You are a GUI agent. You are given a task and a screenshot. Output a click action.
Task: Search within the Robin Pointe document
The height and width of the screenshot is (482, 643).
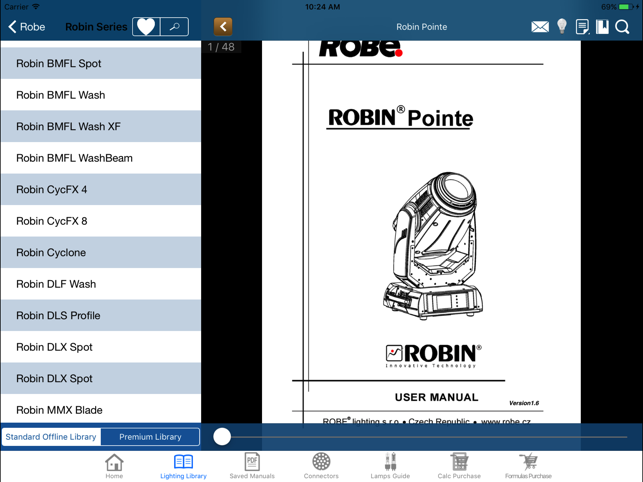[622, 27]
